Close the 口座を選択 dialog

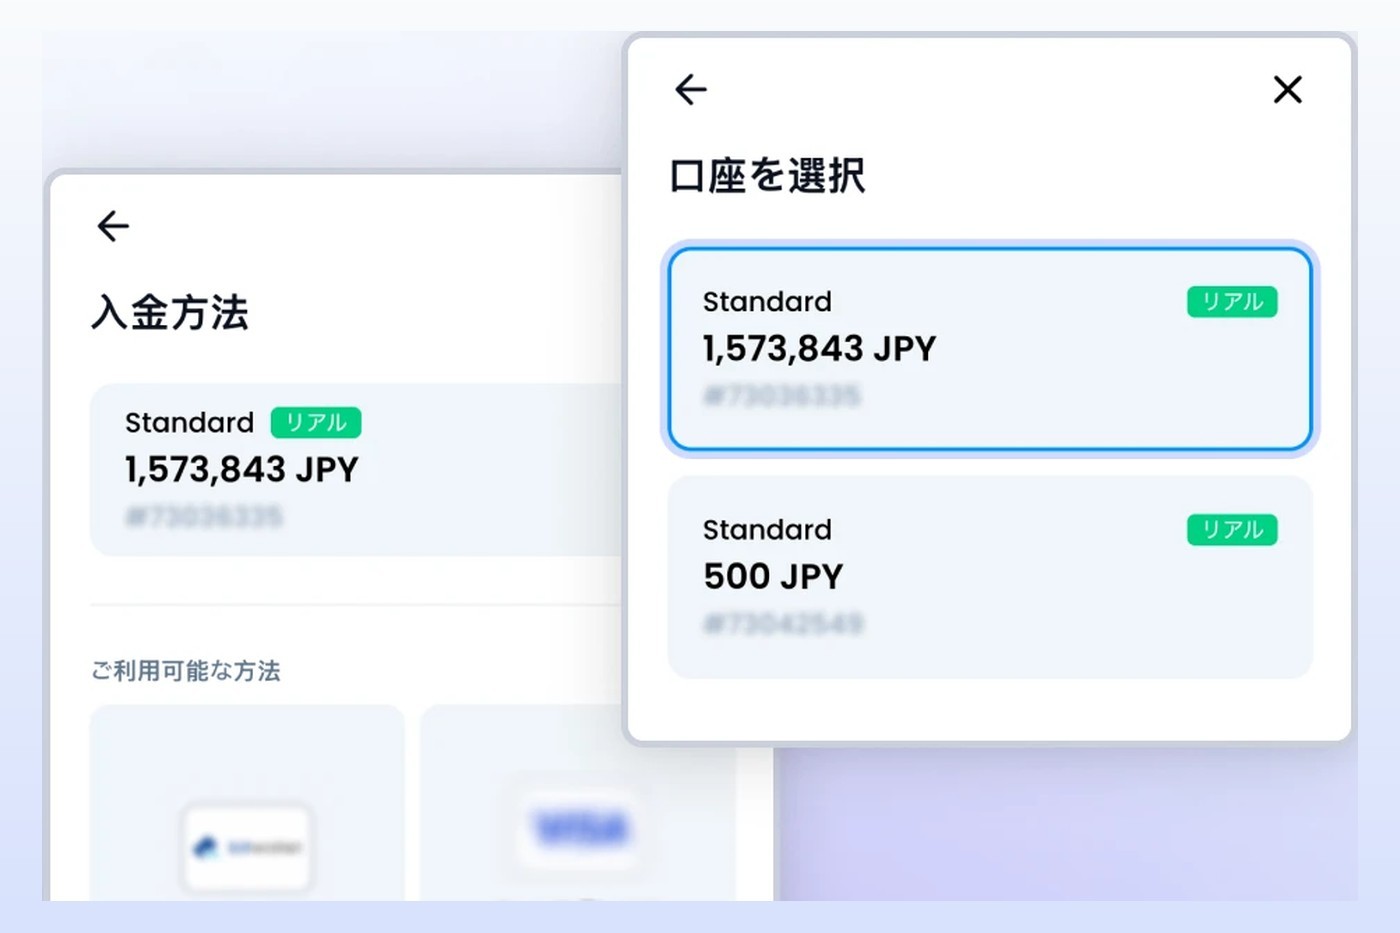[1287, 90]
